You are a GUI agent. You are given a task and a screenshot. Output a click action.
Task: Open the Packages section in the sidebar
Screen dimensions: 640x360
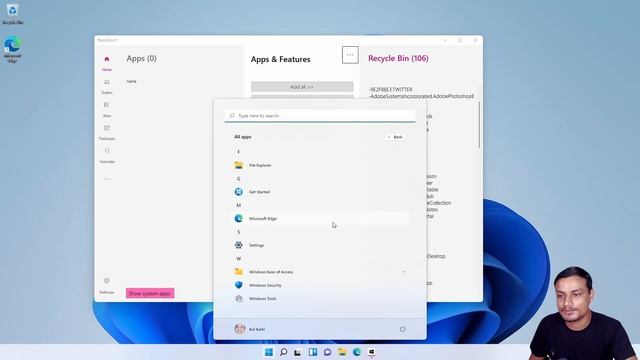click(107, 133)
